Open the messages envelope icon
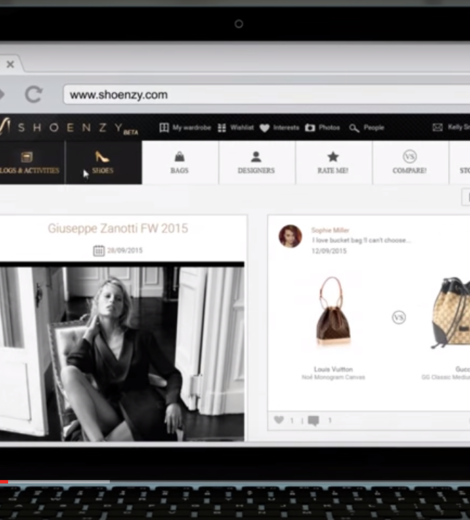 [x=437, y=127]
